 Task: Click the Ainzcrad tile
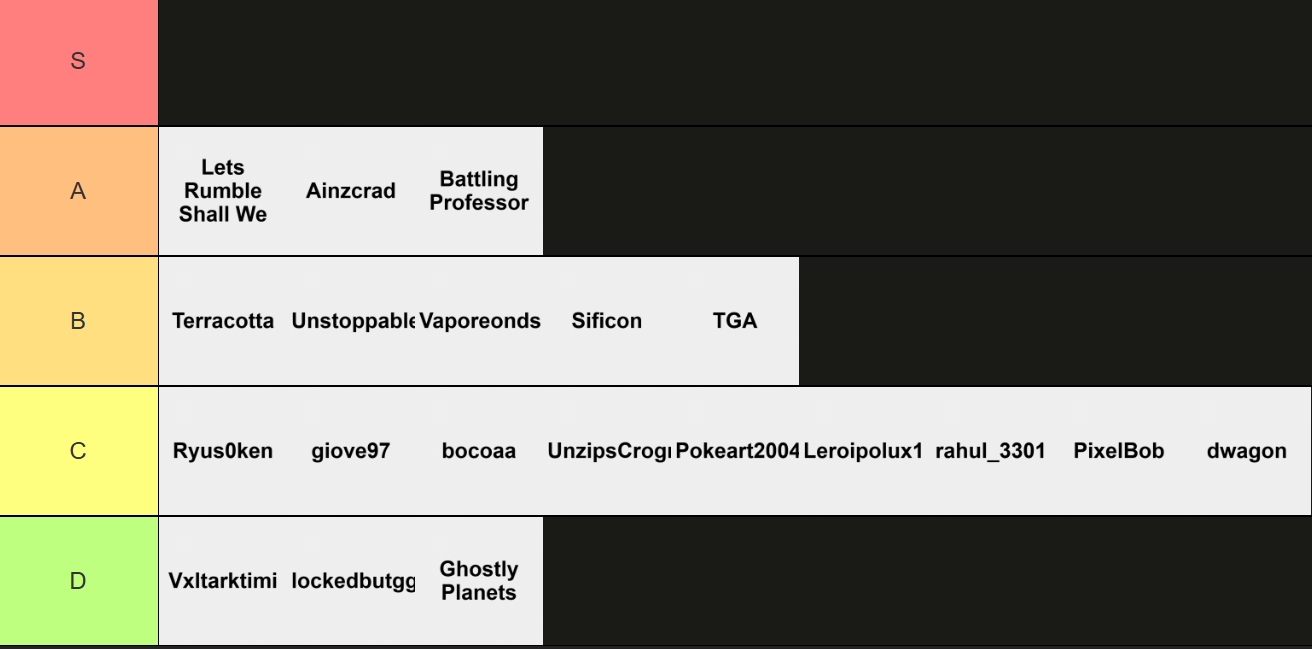pos(351,191)
